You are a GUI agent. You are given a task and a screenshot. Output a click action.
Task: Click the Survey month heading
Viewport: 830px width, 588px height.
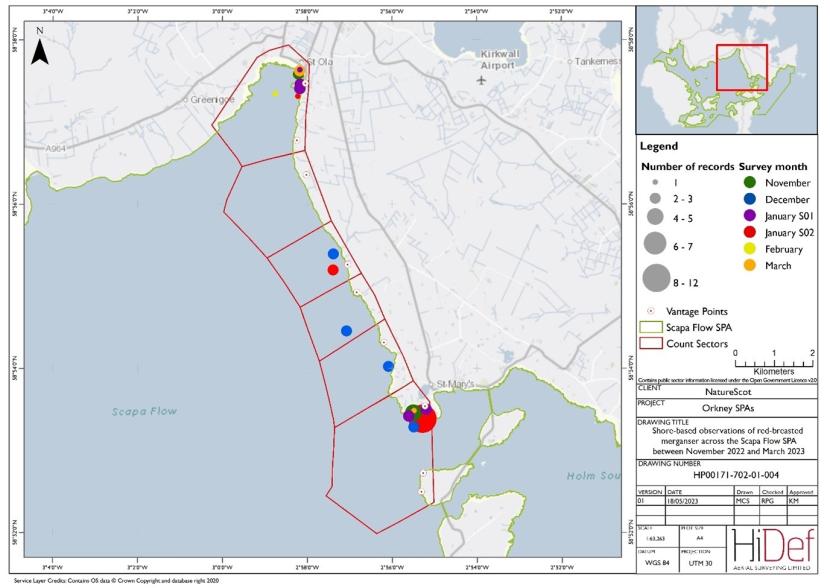click(773, 167)
